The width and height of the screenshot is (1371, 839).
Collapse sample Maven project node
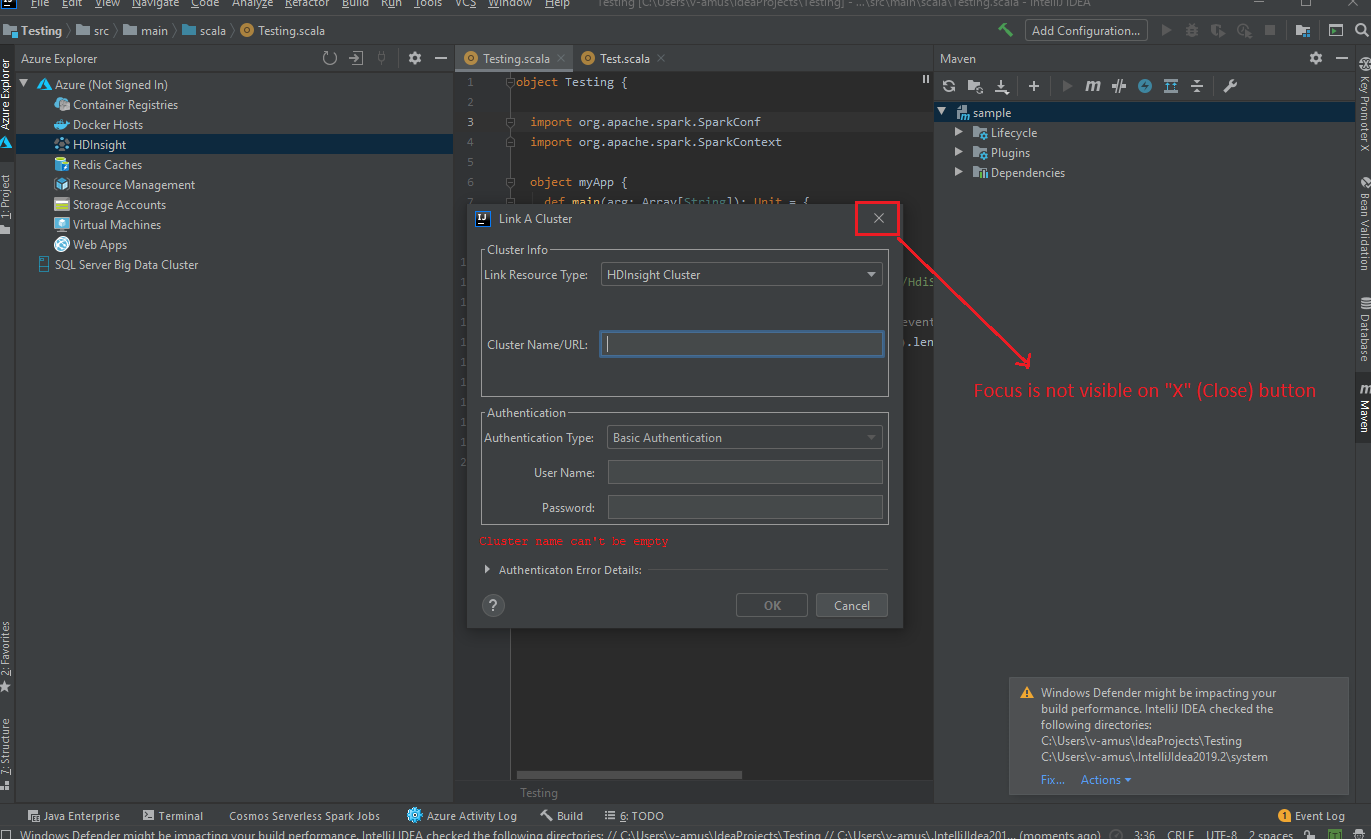942,113
